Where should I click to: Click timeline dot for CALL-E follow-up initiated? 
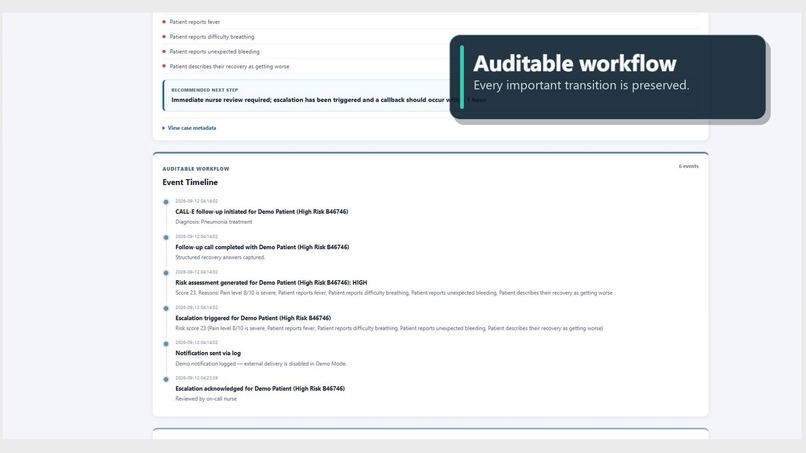(166, 202)
